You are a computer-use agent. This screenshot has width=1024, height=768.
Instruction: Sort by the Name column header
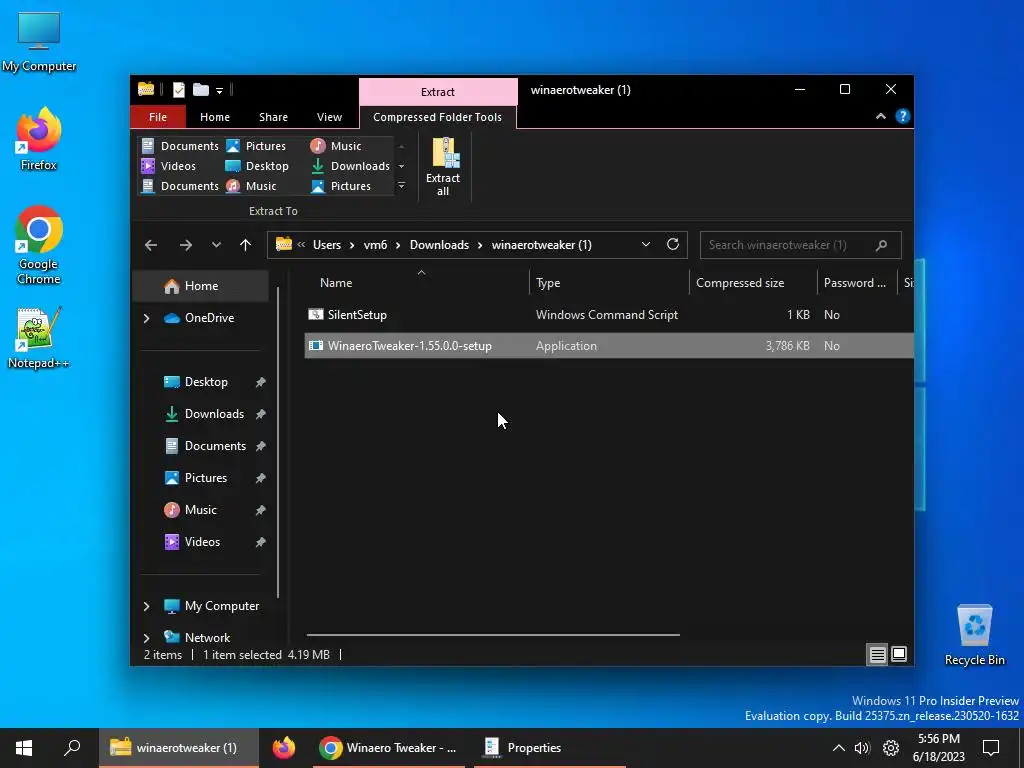coord(417,283)
